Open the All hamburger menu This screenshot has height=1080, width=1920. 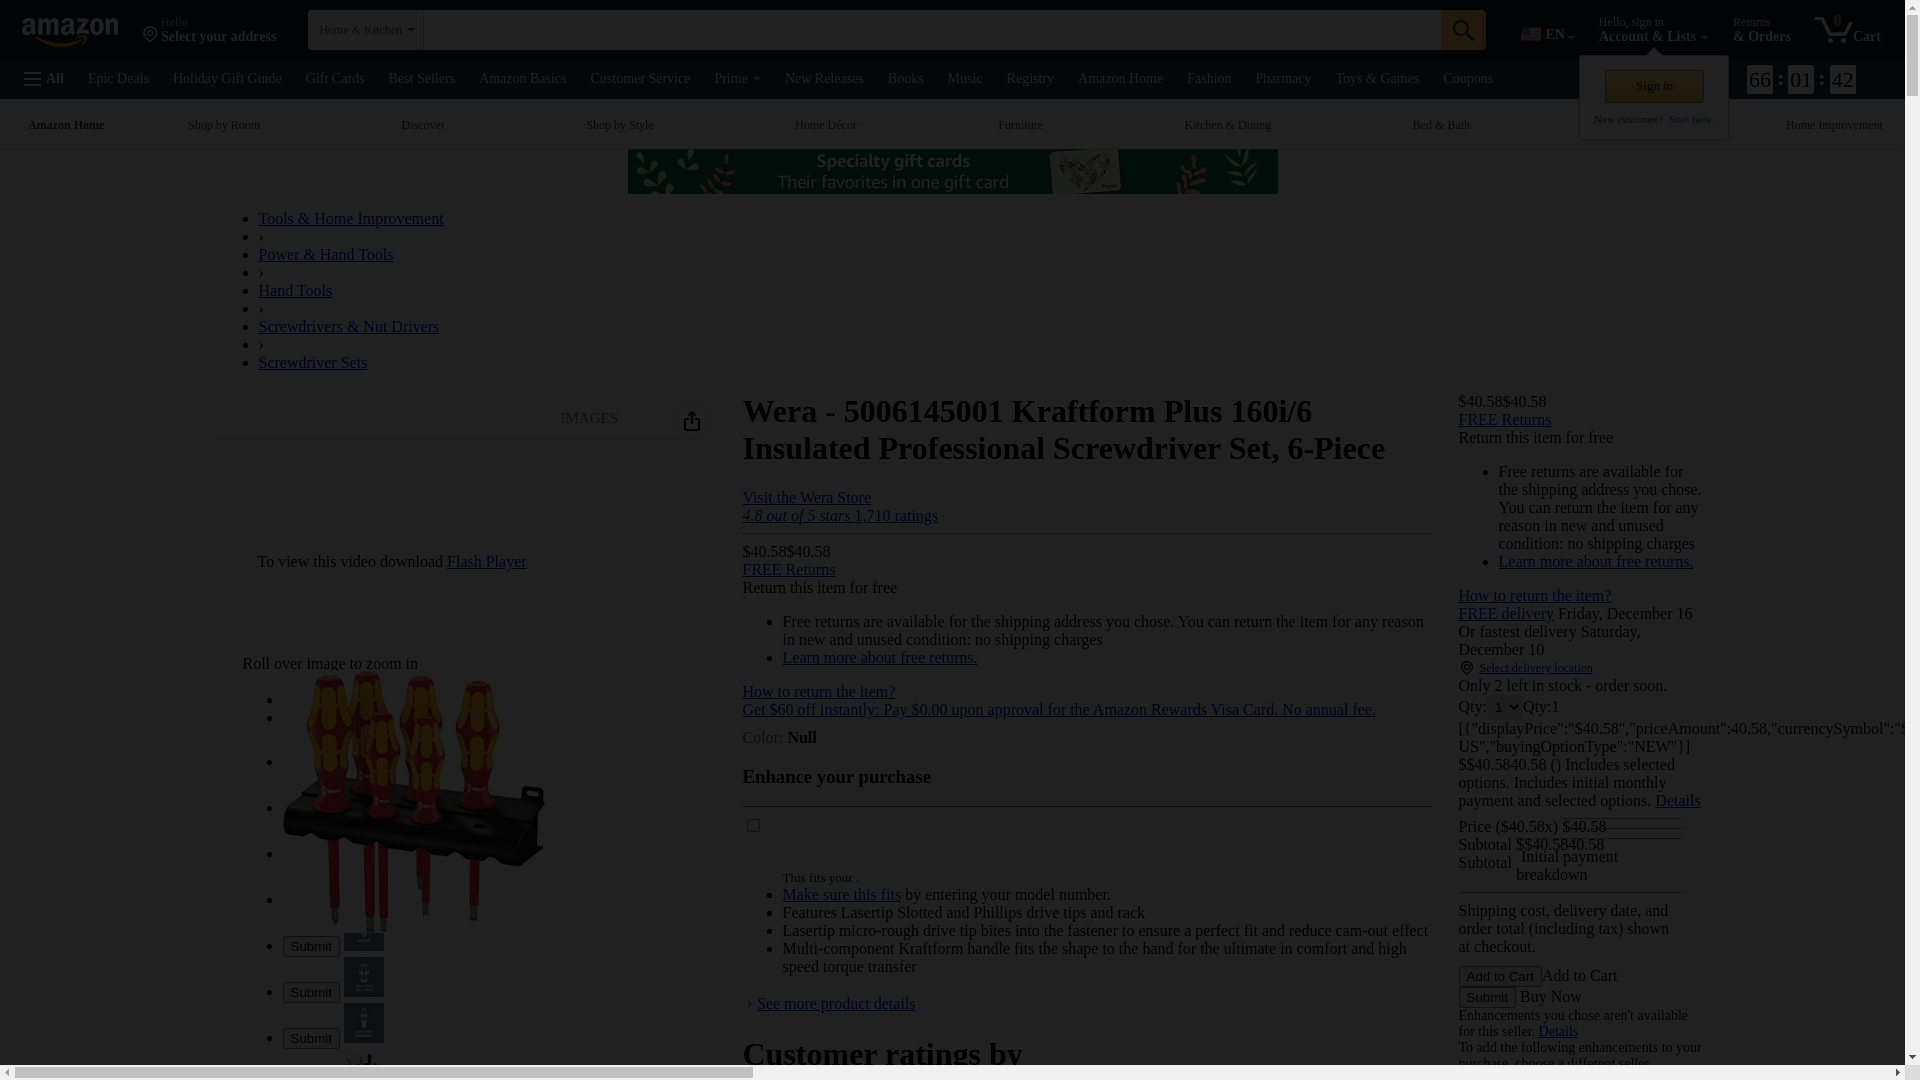pos(44,79)
